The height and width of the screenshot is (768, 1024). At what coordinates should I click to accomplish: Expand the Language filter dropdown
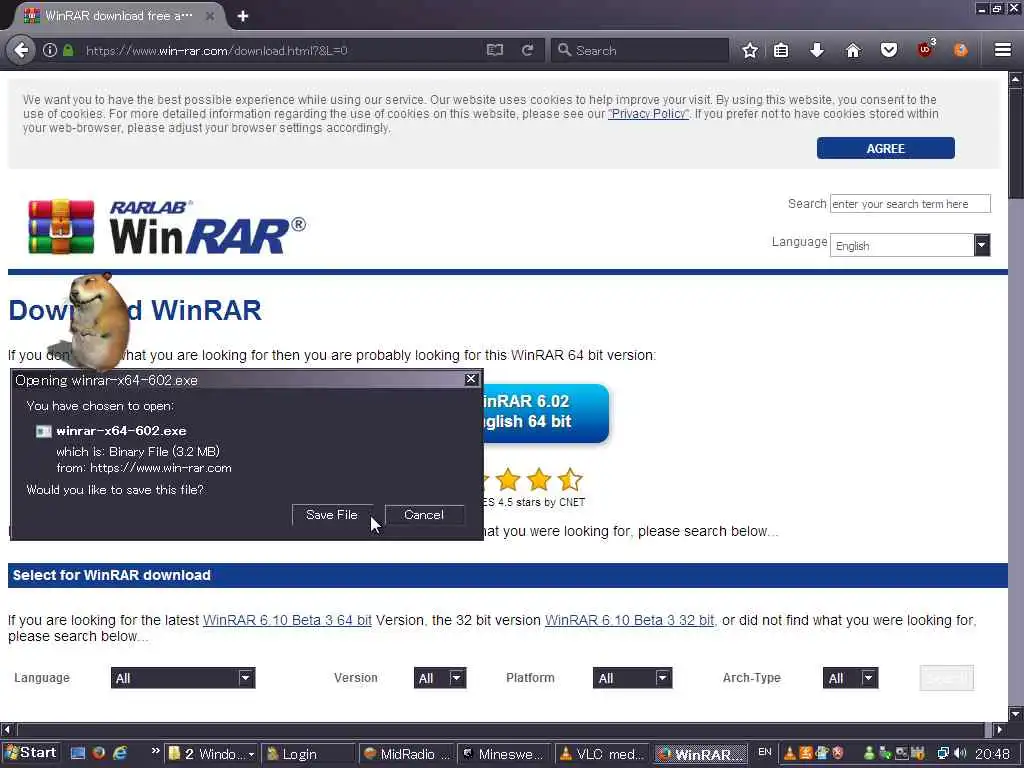(183, 678)
